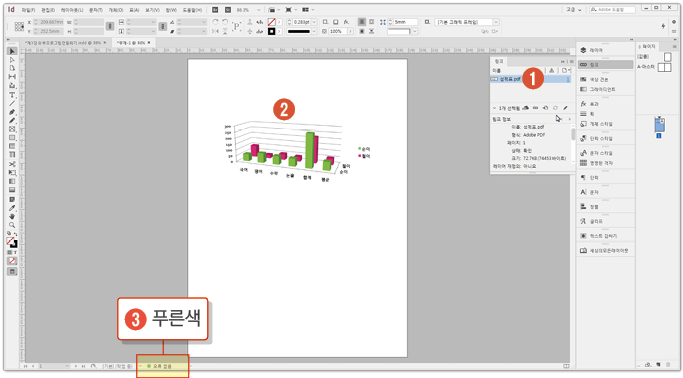Click the reference point locator grid
The height and width of the screenshot is (378, 683).
coord(19,27)
